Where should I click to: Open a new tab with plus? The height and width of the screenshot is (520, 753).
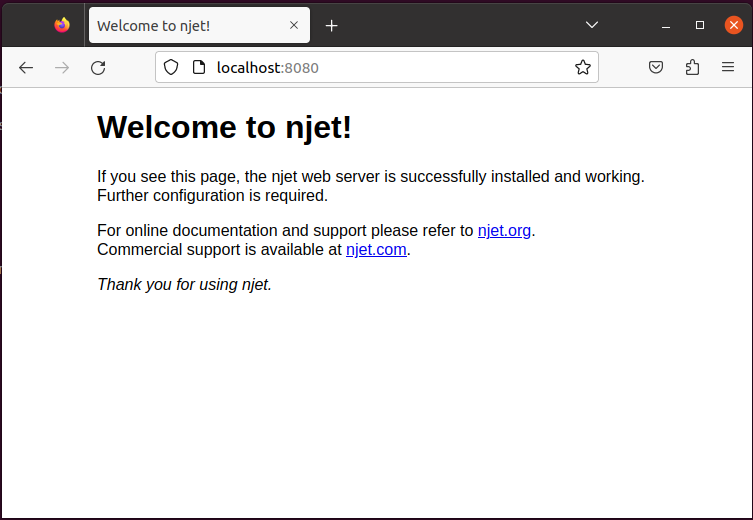(x=331, y=25)
